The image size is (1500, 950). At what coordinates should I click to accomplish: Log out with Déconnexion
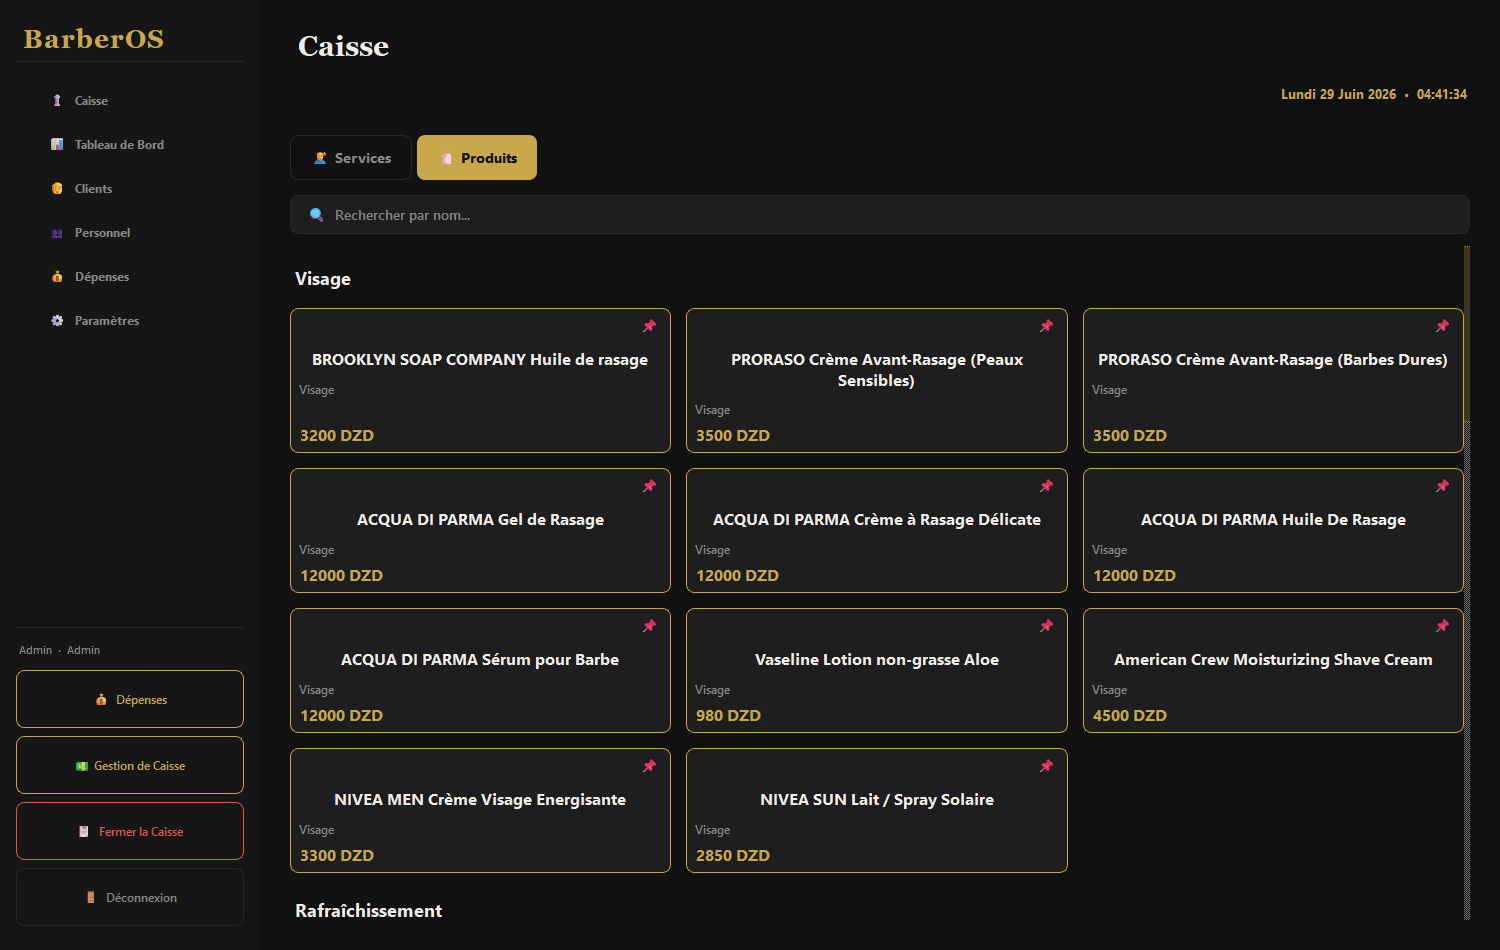130,897
